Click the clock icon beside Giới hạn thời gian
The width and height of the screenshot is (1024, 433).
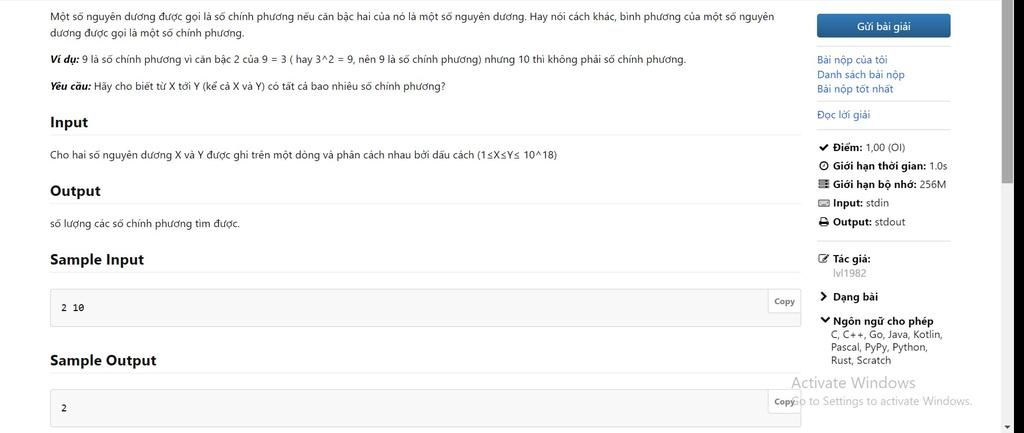[824, 166]
